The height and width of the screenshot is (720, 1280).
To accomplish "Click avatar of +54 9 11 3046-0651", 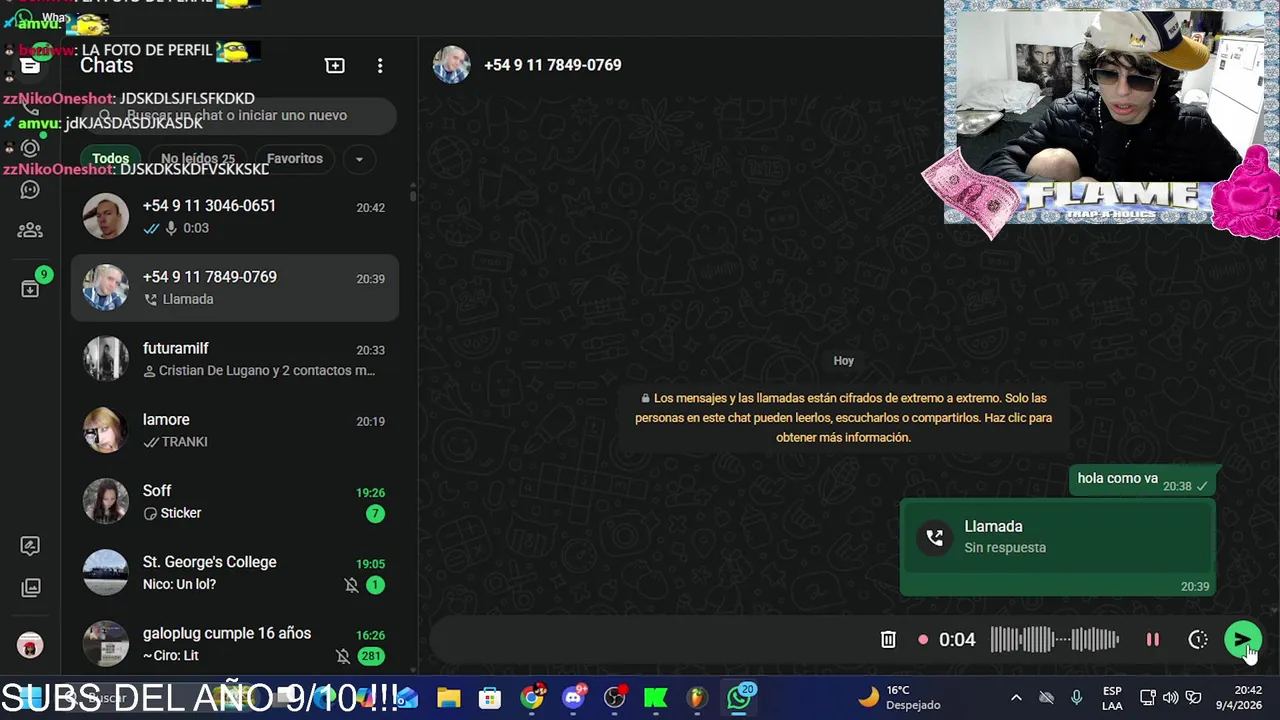I will coord(105,217).
